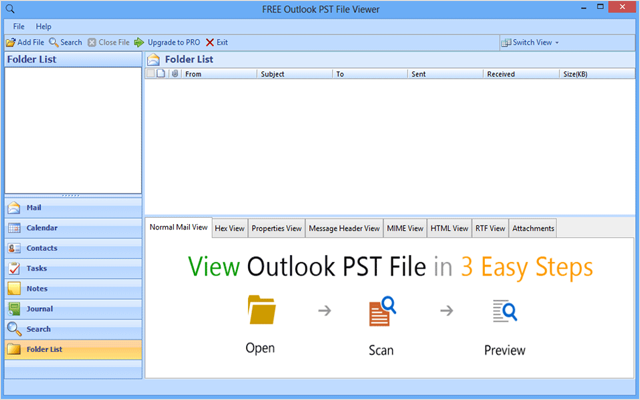Viewport: 640px width, 400px height.
Task: Close the PST File Viewer window
Action: (622, 7)
